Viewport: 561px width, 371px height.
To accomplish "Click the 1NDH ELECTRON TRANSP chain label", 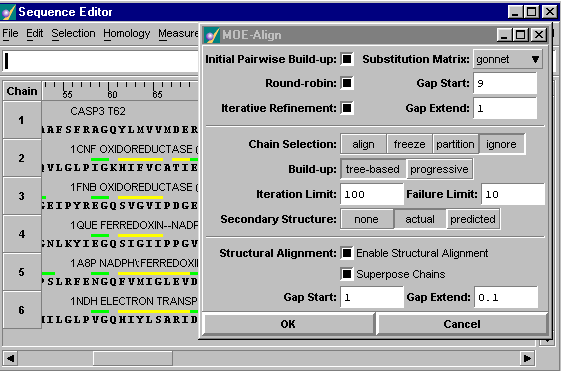I will [134, 301].
